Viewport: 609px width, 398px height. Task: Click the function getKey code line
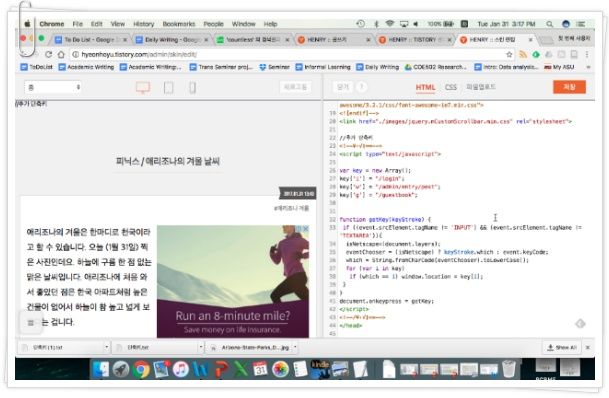click(x=385, y=219)
